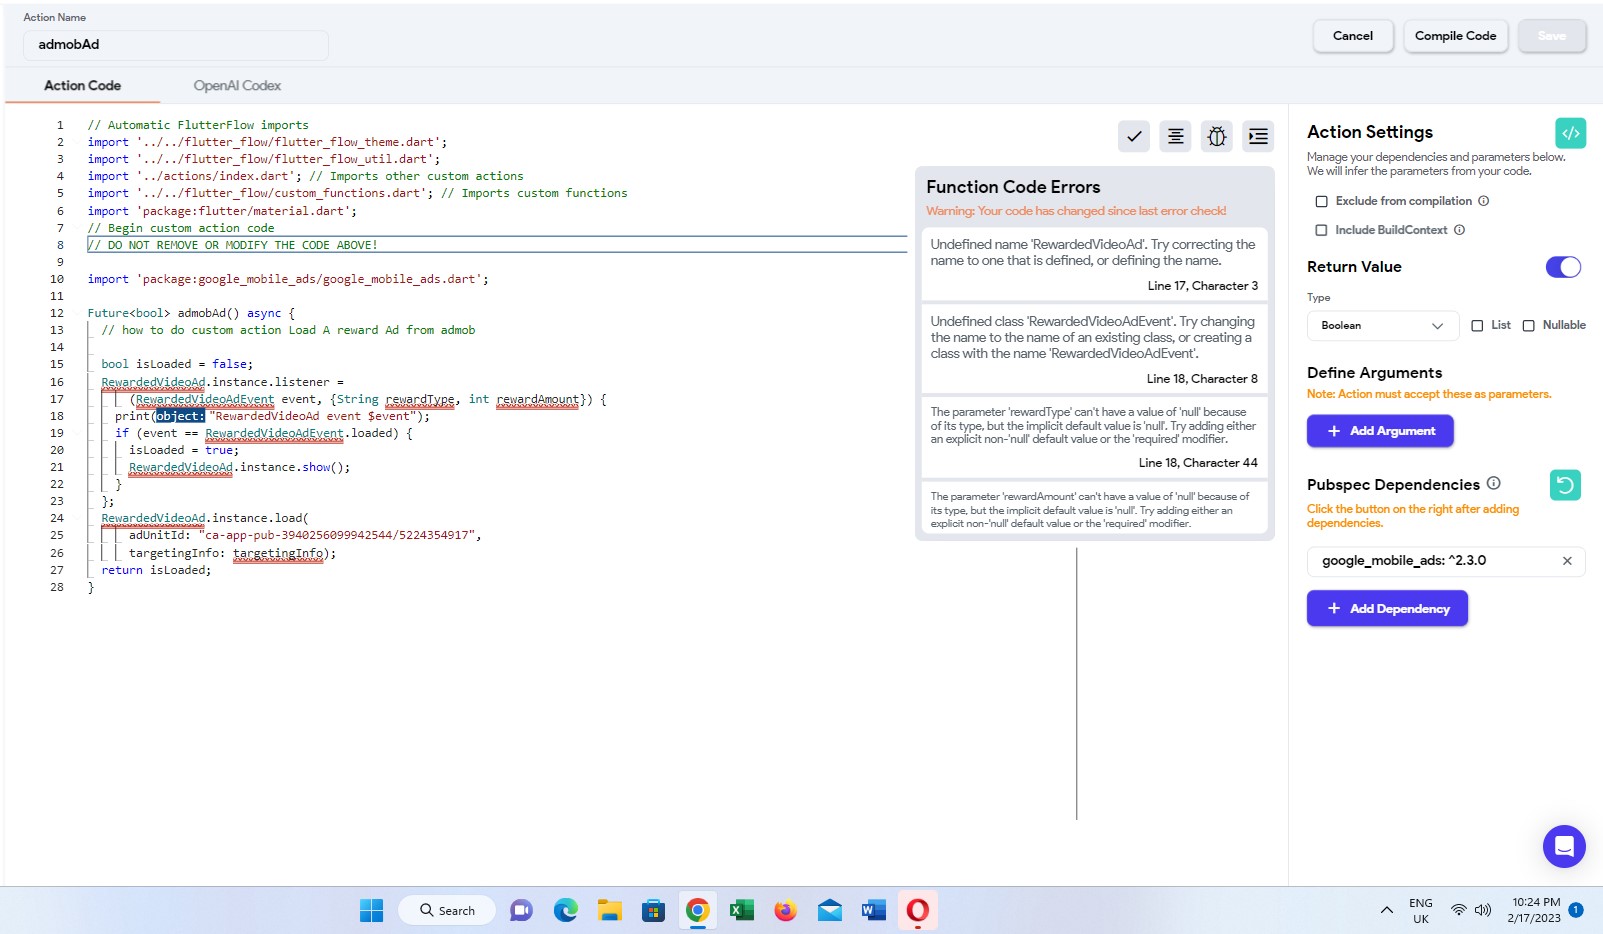The height and width of the screenshot is (934, 1603).
Task: Open Mail app from taskbar
Action: [x=830, y=910]
